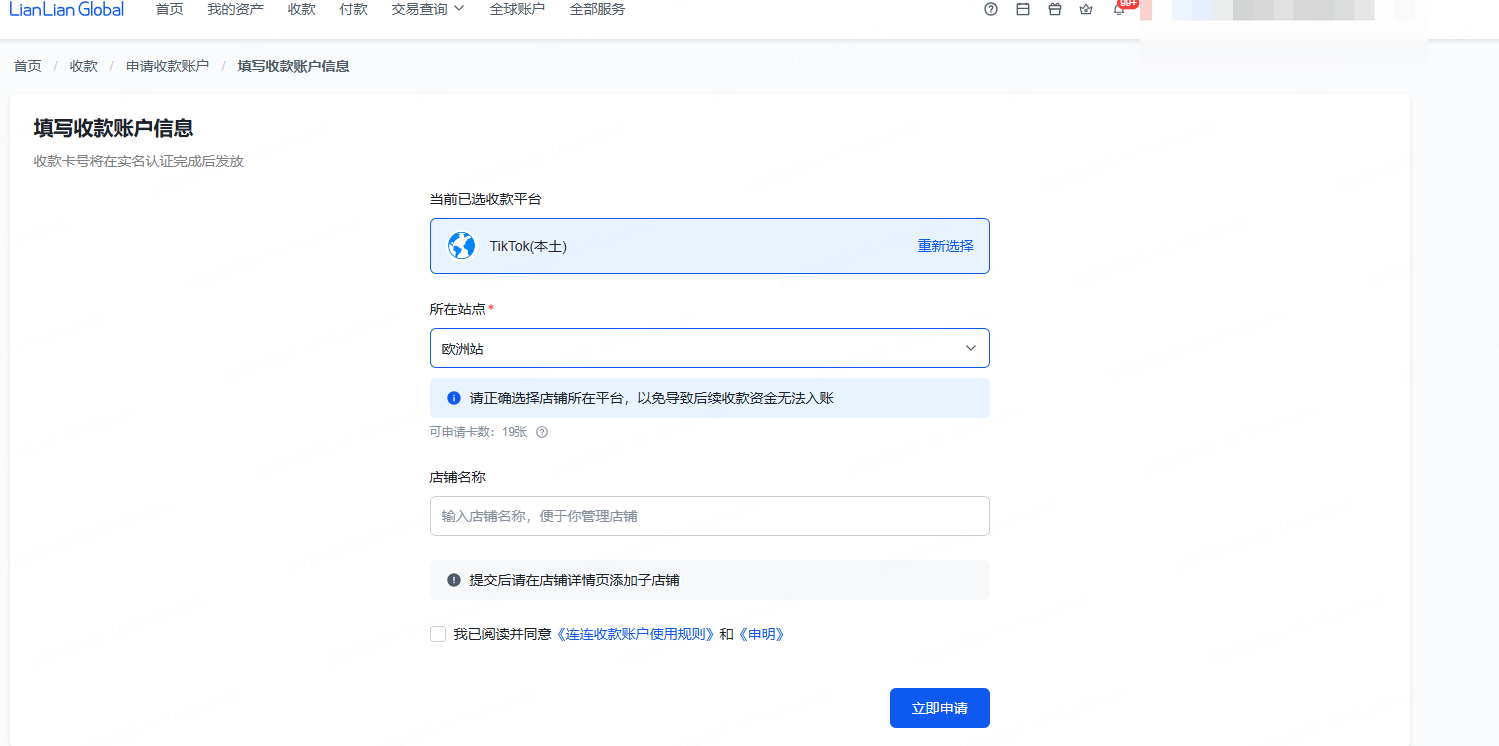1499x746 pixels.
Task: Click the 填写收款账户信息 heading
Action: coord(113,128)
